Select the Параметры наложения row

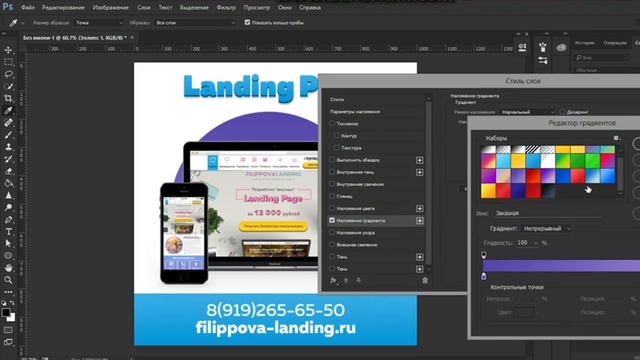point(376,111)
